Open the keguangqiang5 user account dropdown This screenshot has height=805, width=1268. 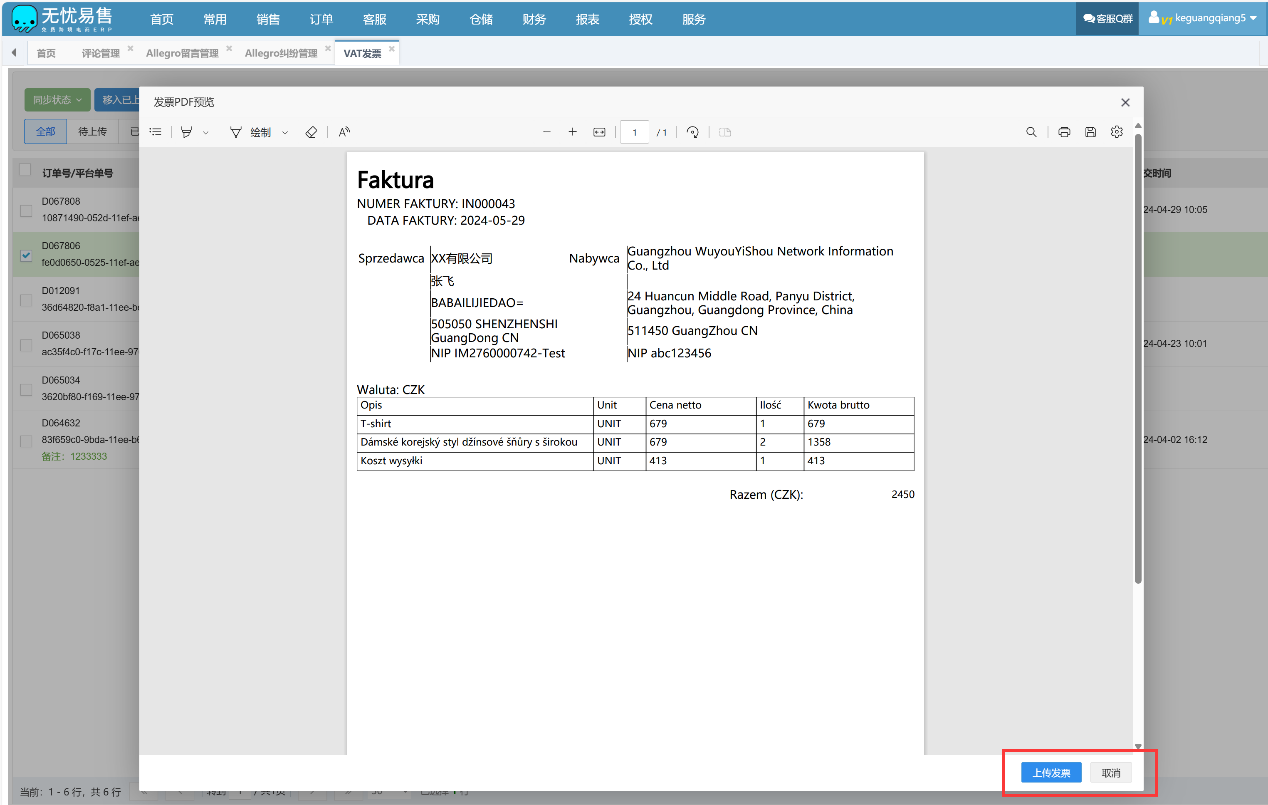(x=1203, y=18)
